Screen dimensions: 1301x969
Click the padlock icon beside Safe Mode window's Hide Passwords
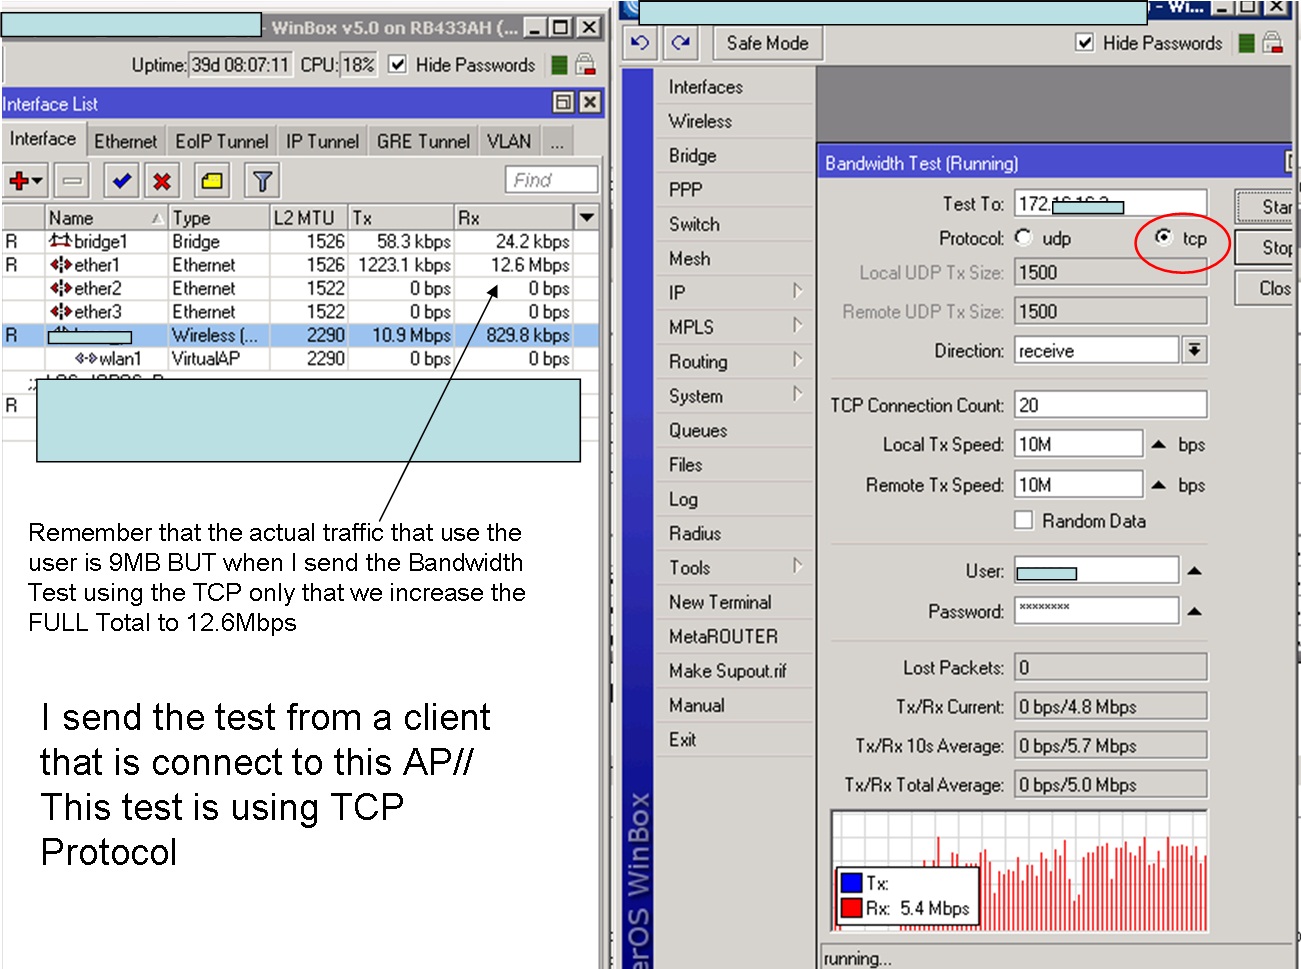pyautogui.click(x=1272, y=42)
